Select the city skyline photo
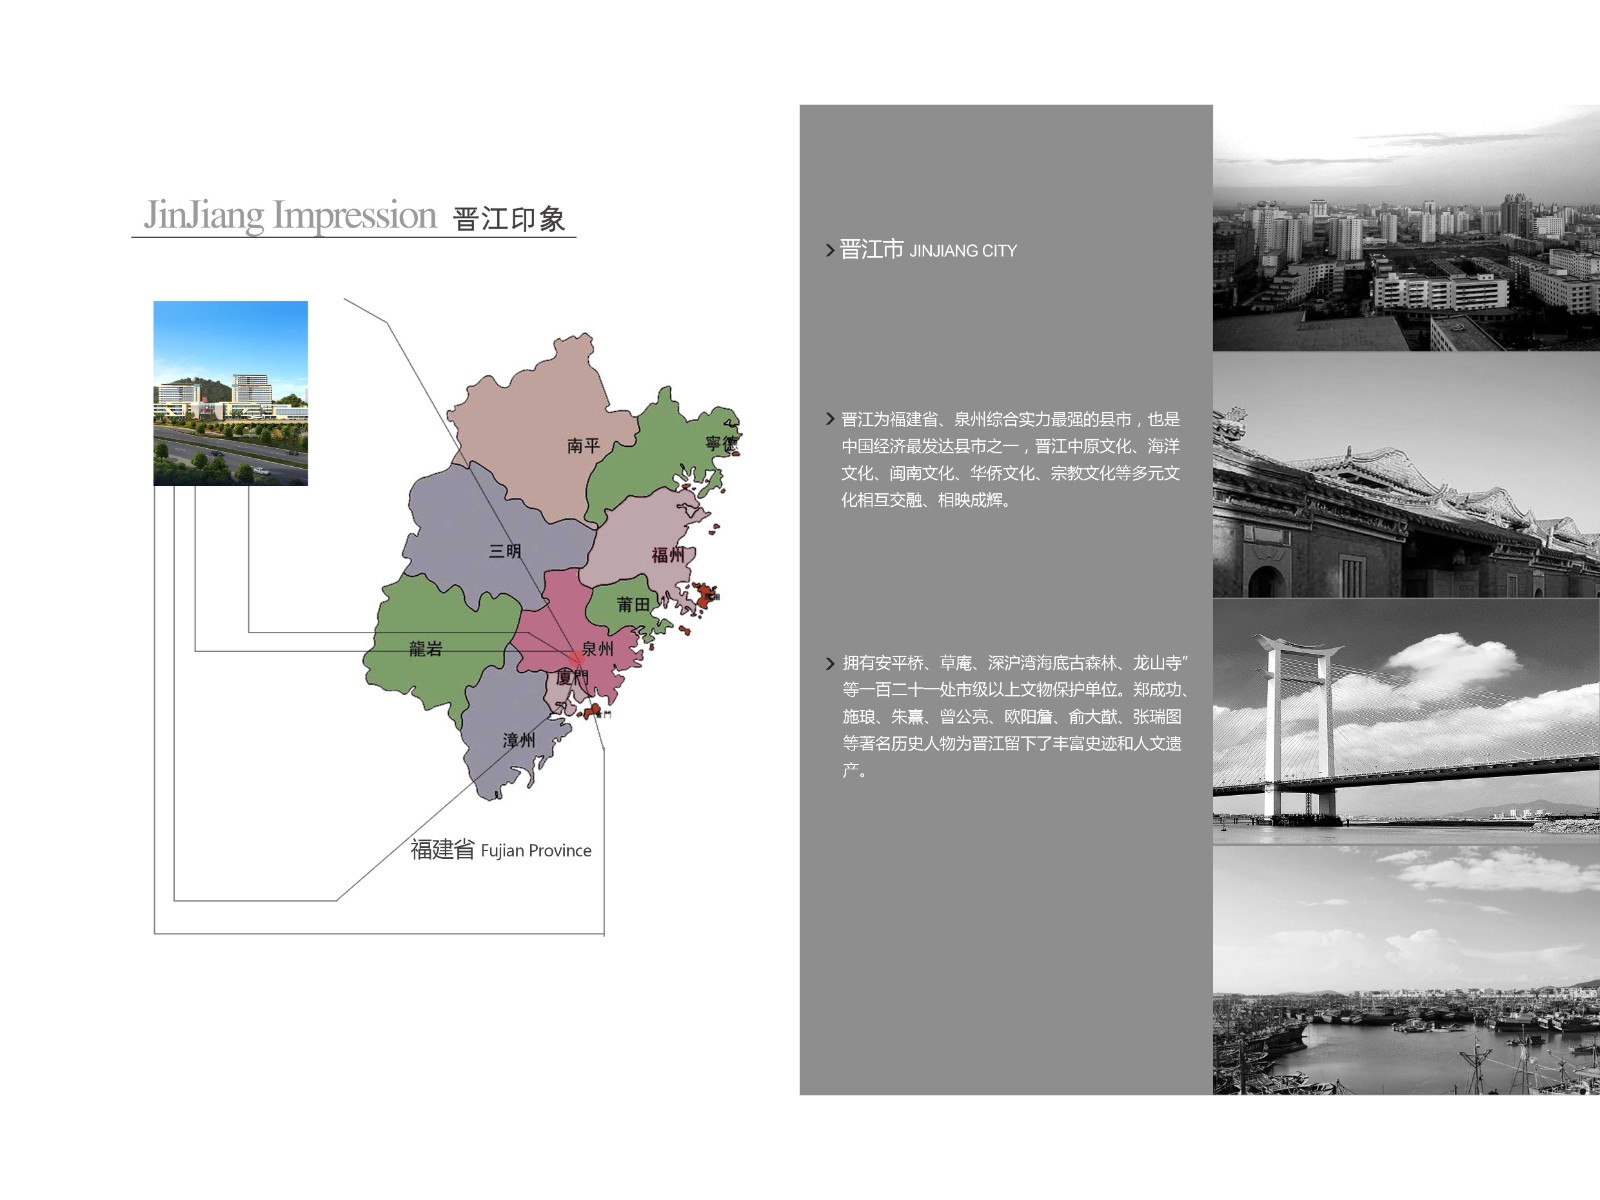The image size is (1600, 1200). point(1406,228)
